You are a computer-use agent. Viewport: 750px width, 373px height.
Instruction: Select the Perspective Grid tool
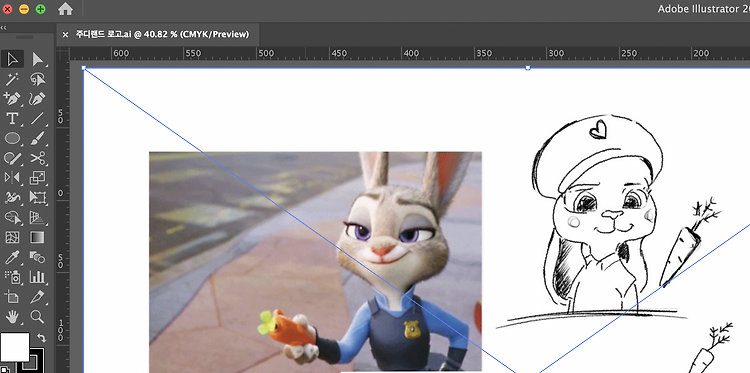click(x=37, y=218)
